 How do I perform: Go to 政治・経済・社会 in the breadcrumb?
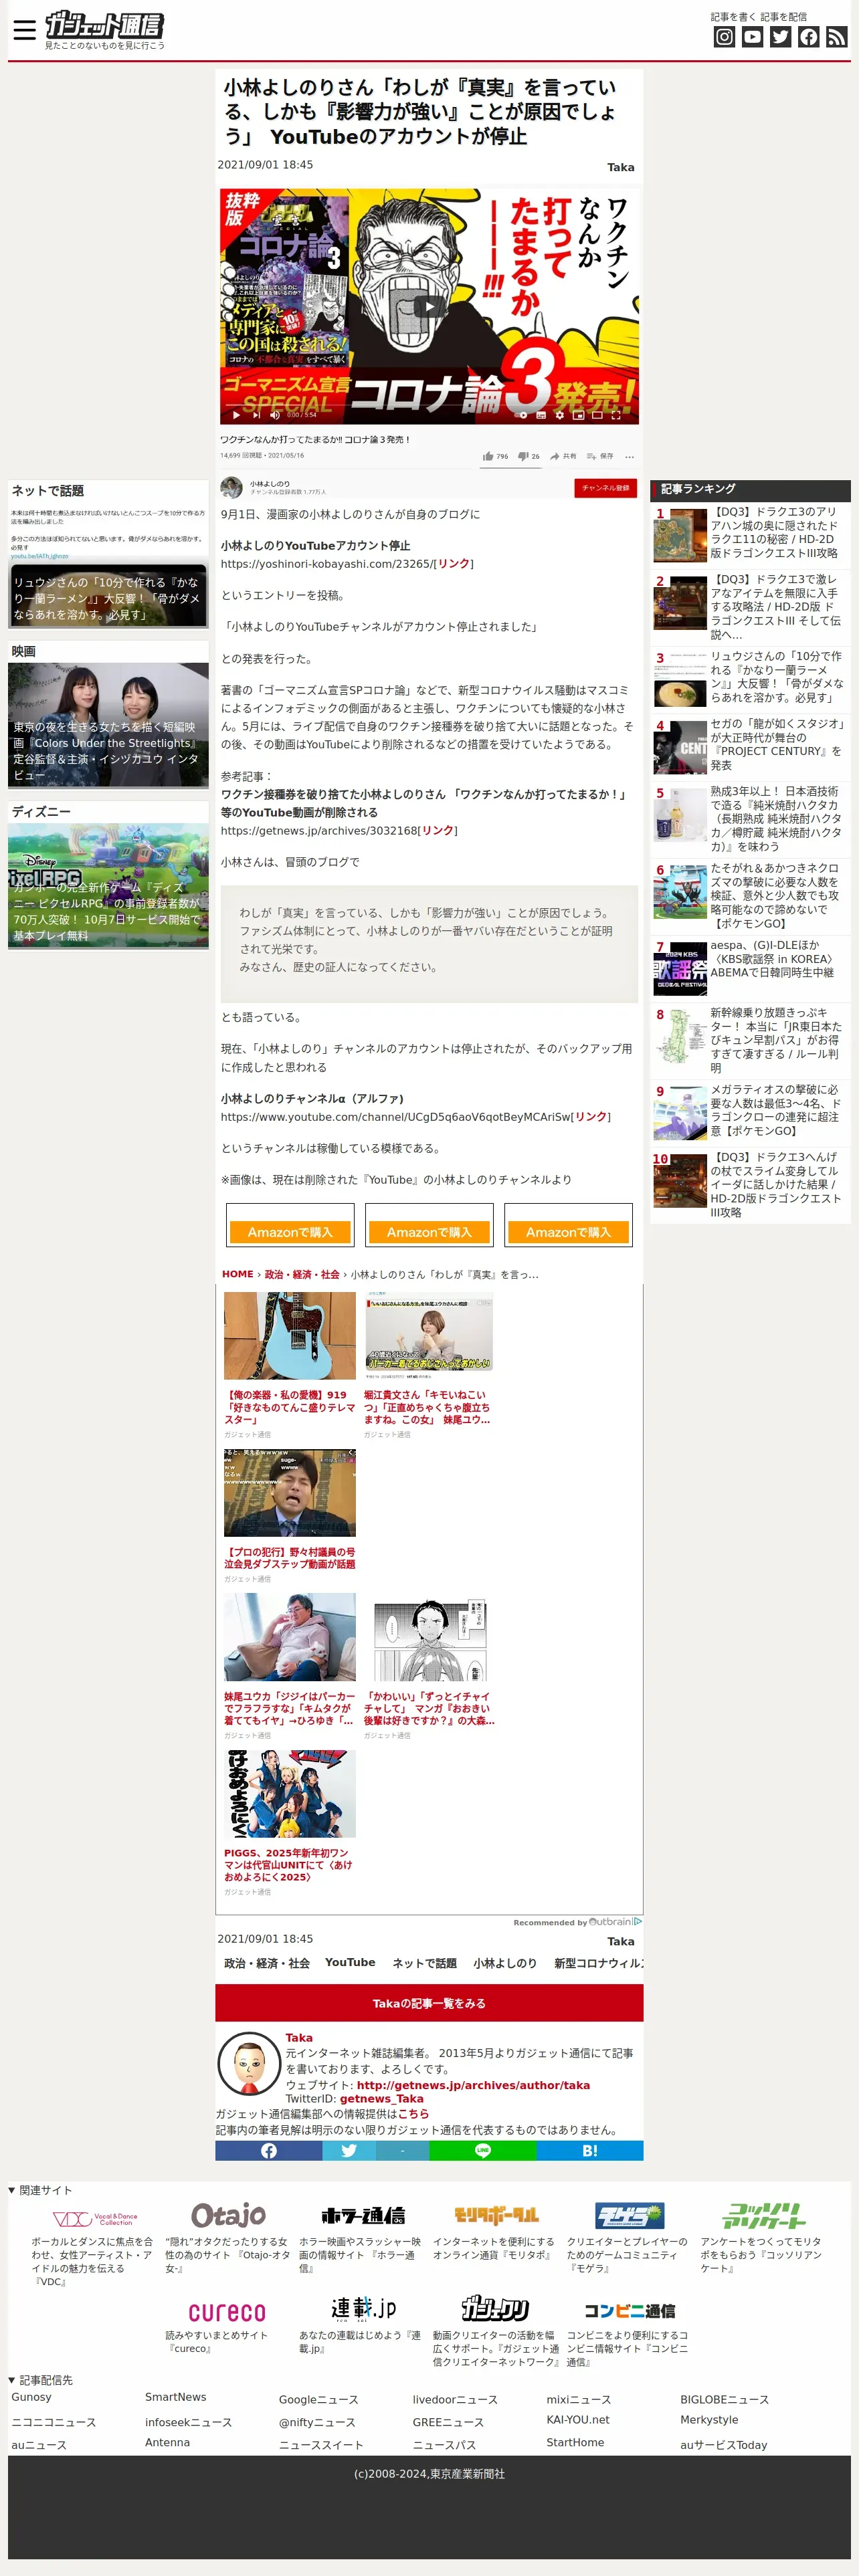[302, 1274]
